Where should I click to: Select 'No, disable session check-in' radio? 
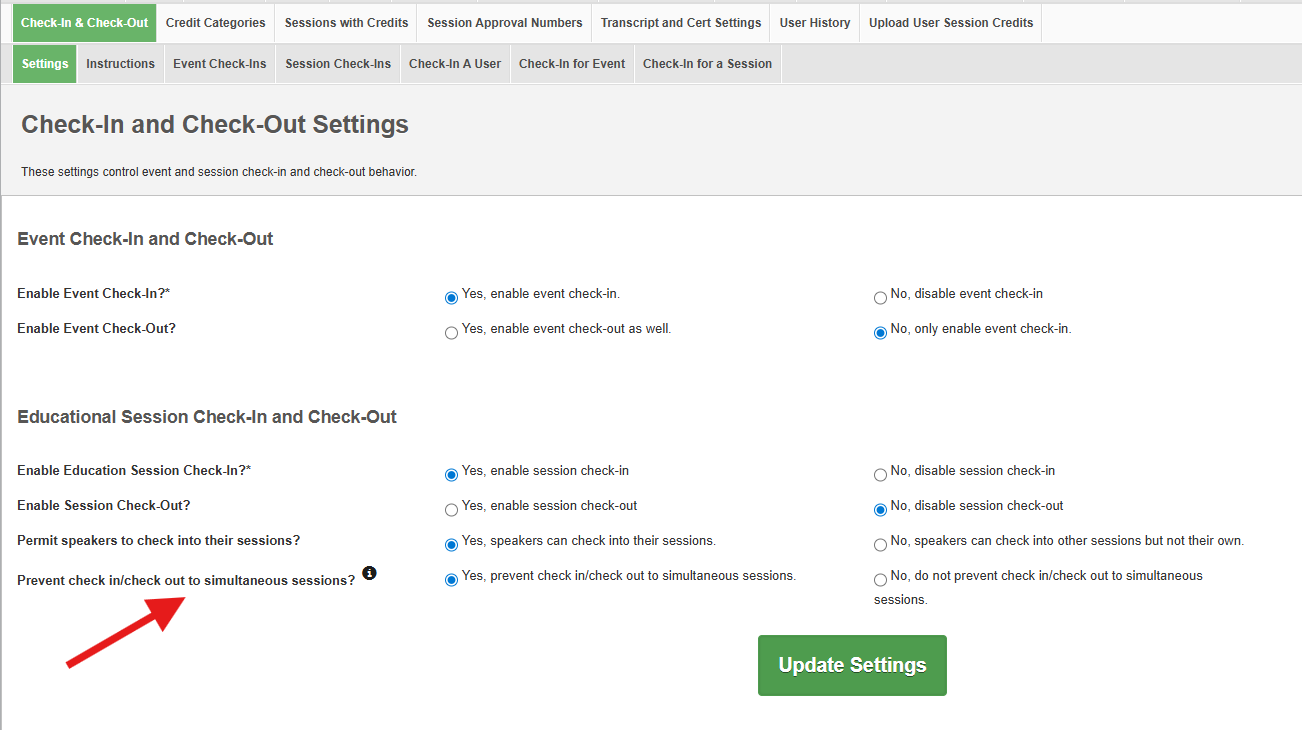tap(880, 475)
